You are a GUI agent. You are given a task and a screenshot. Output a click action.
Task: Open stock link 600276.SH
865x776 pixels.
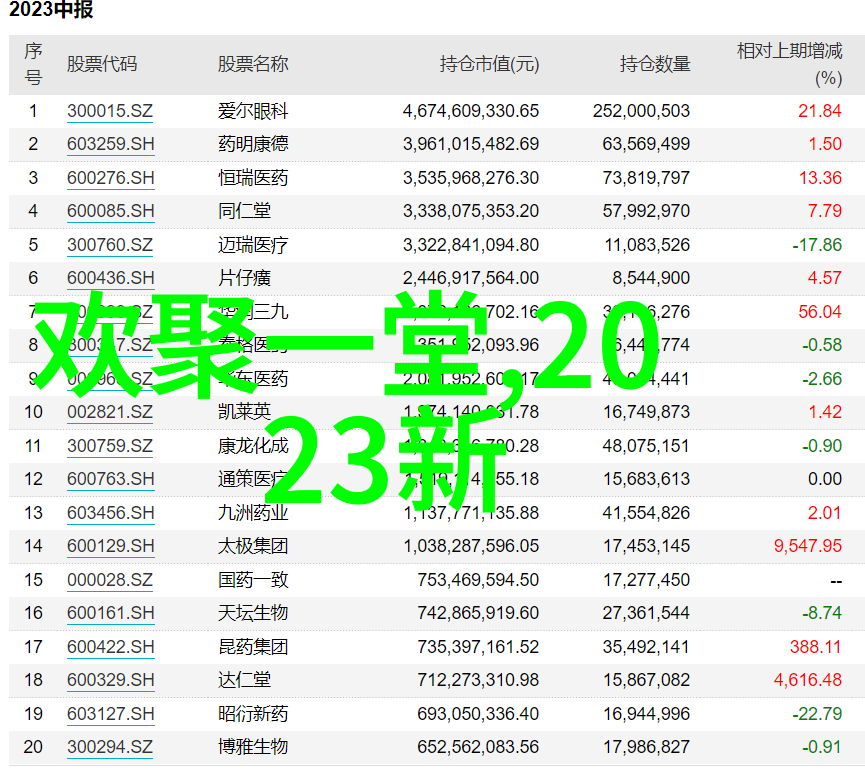tap(110, 178)
